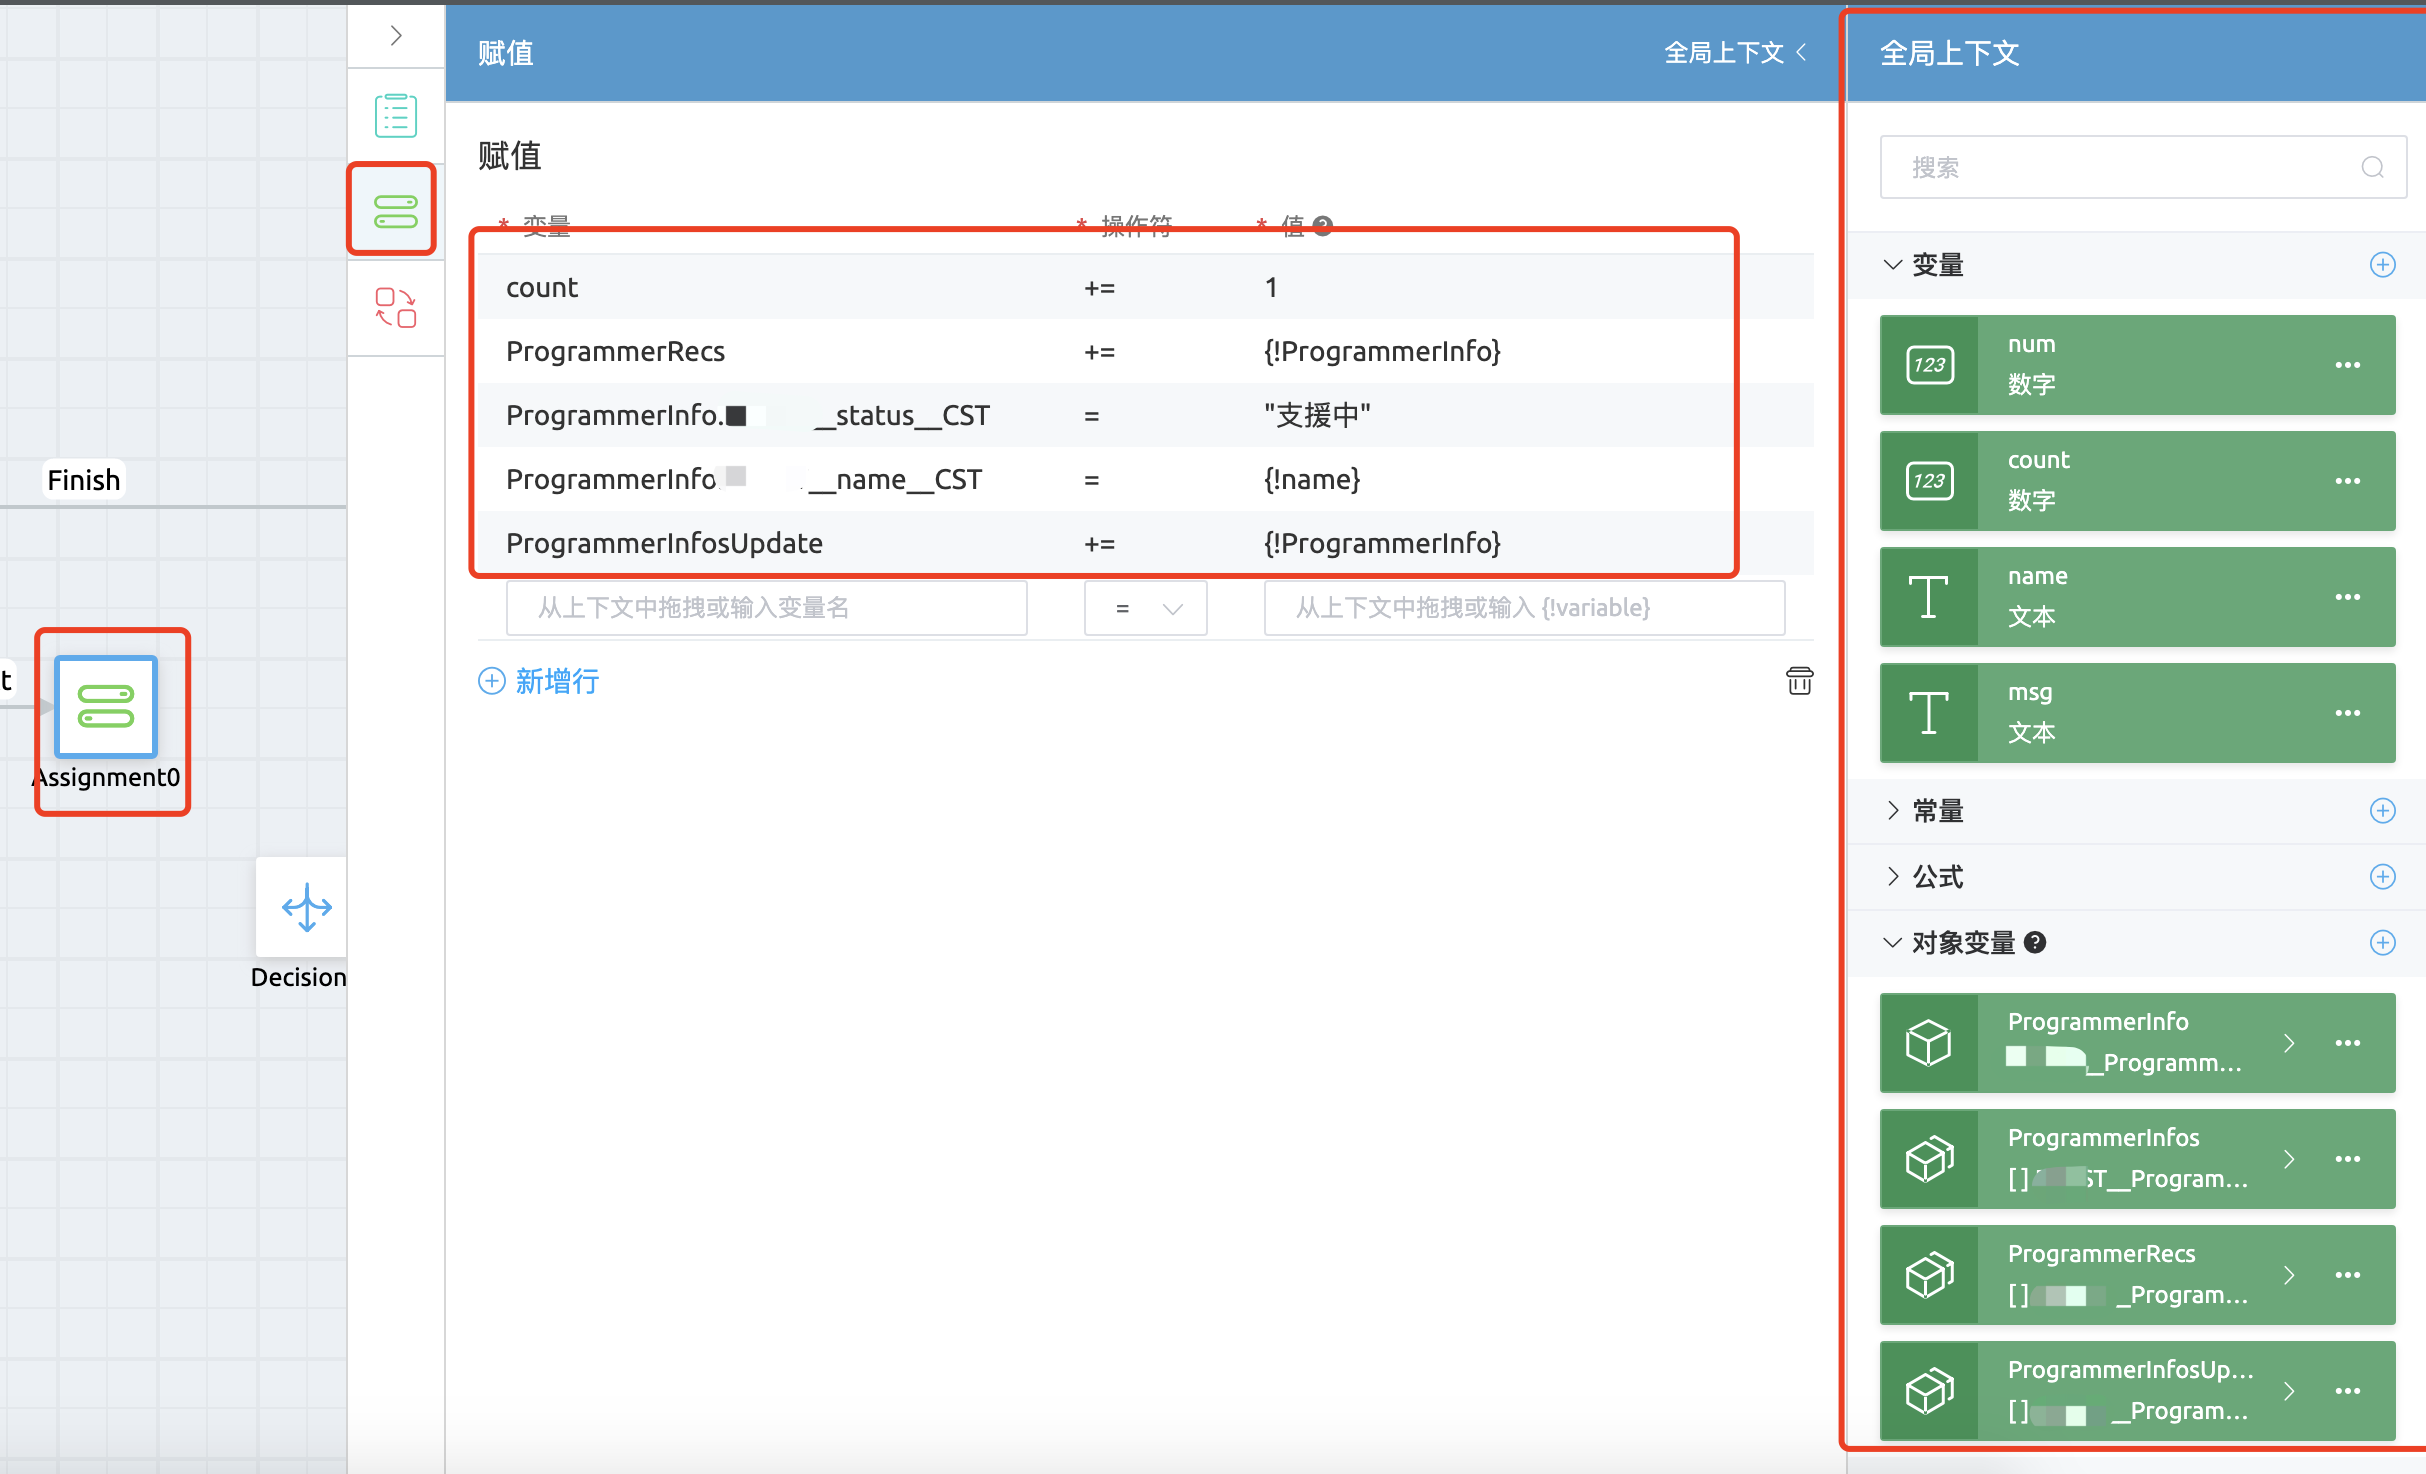
Task: Collapse sidebar with top arrow chevron
Action: point(396,36)
